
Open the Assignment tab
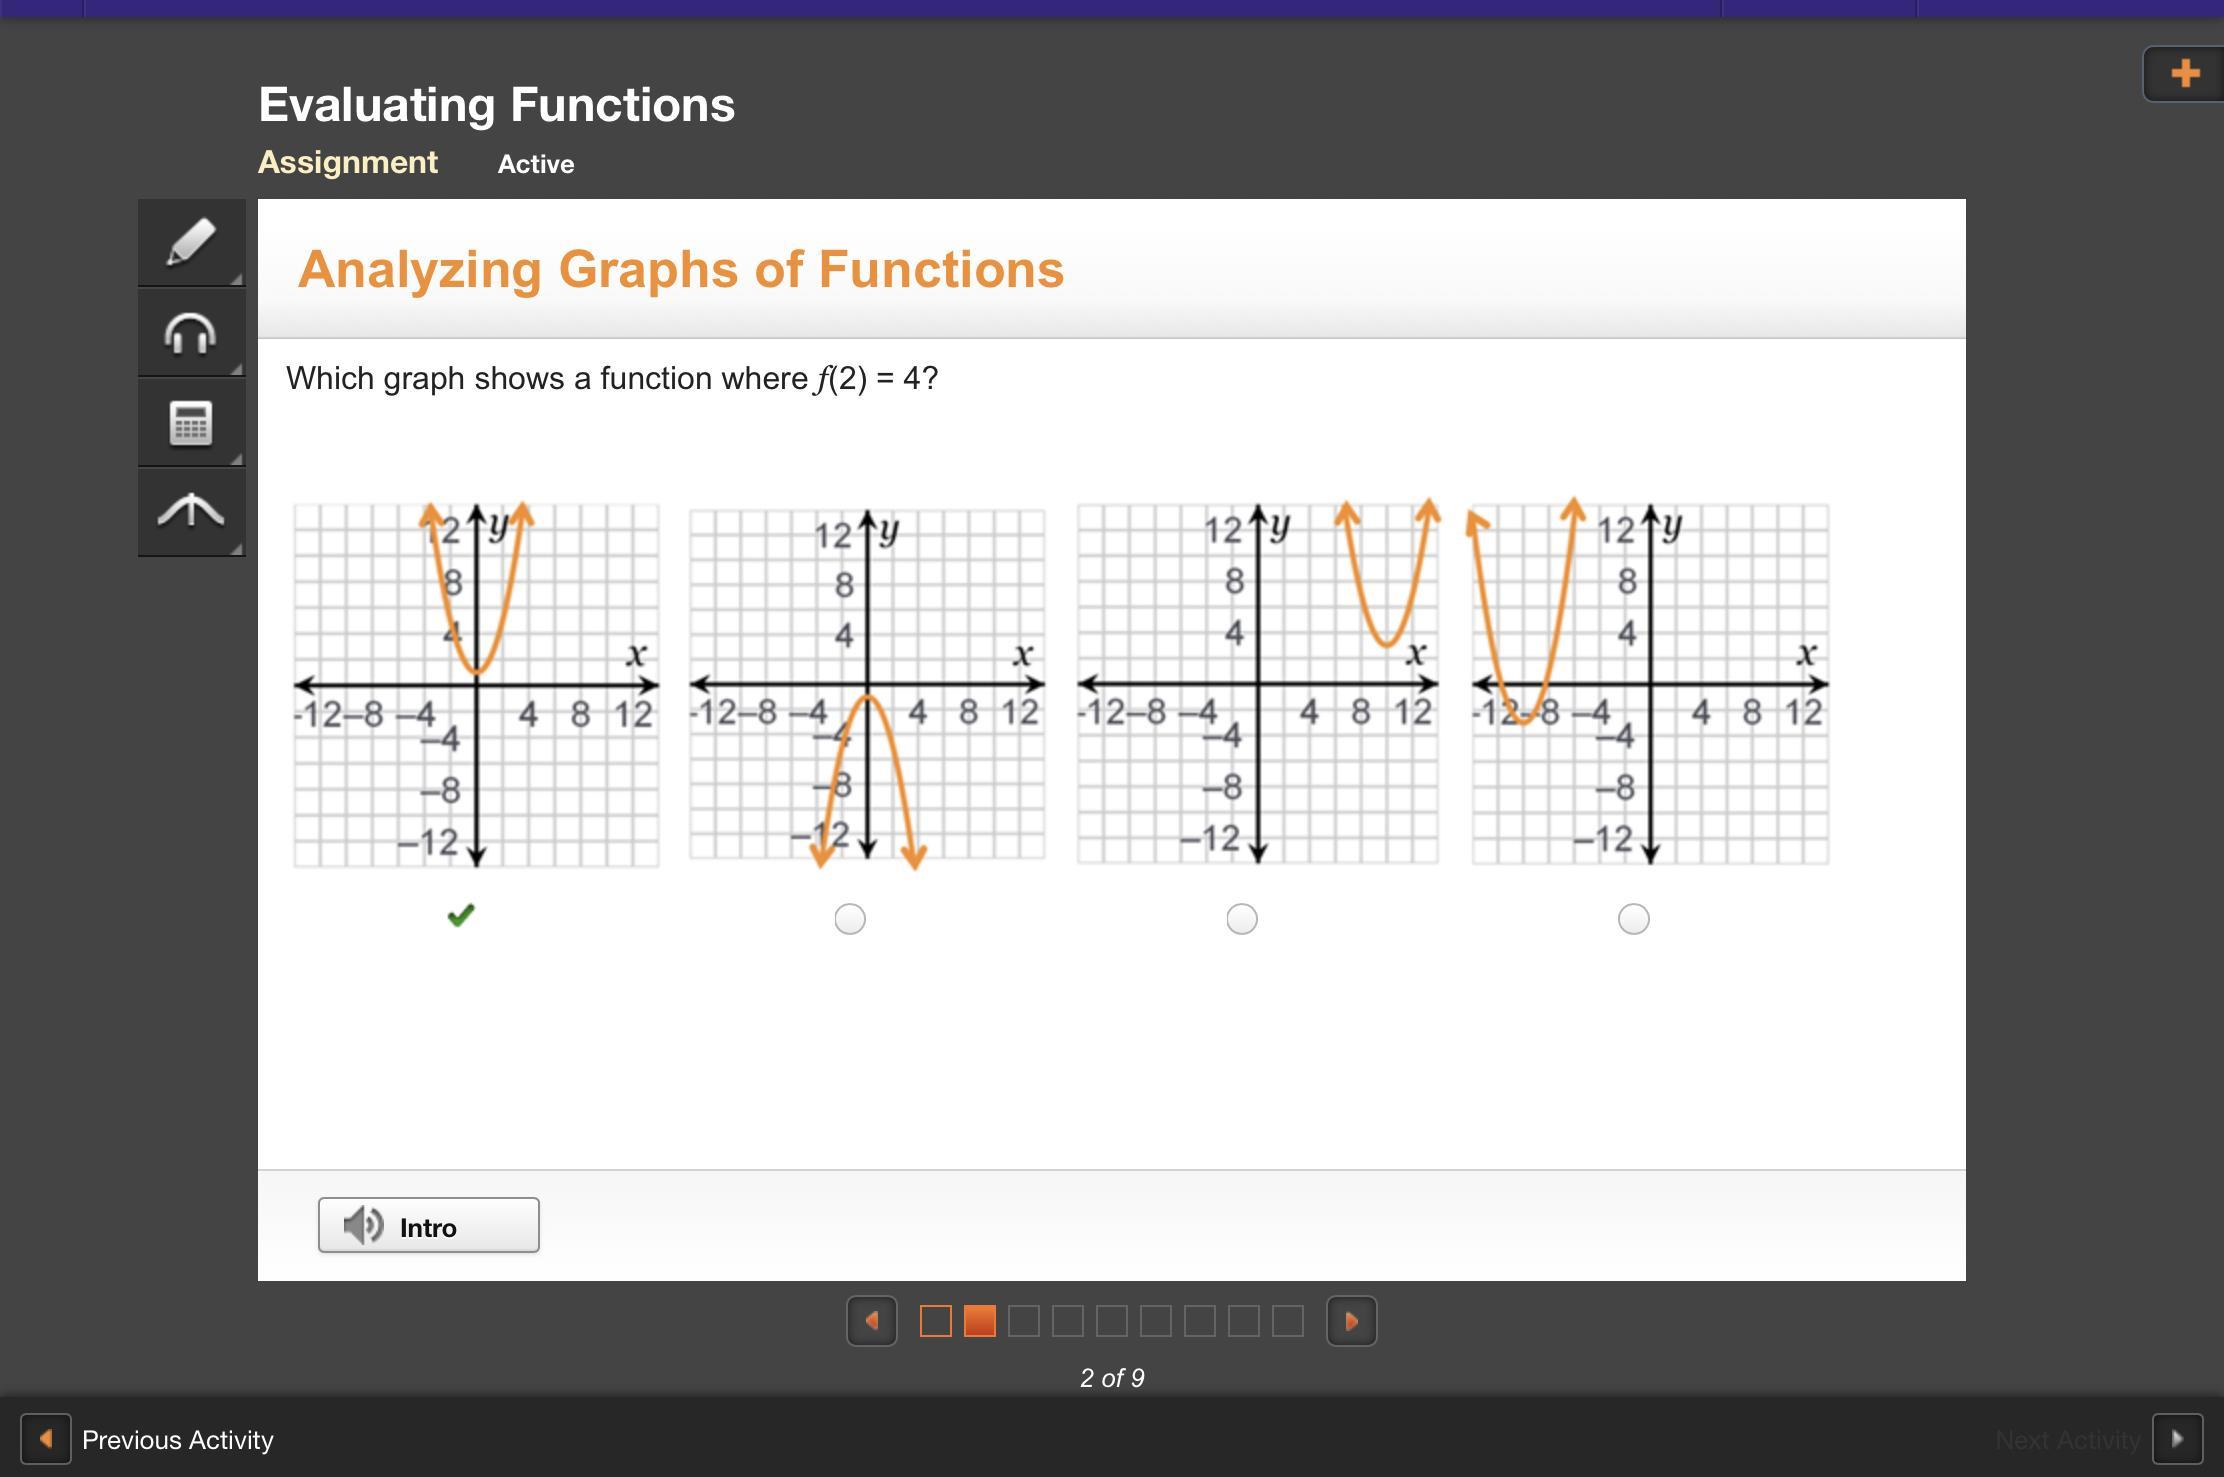click(348, 163)
